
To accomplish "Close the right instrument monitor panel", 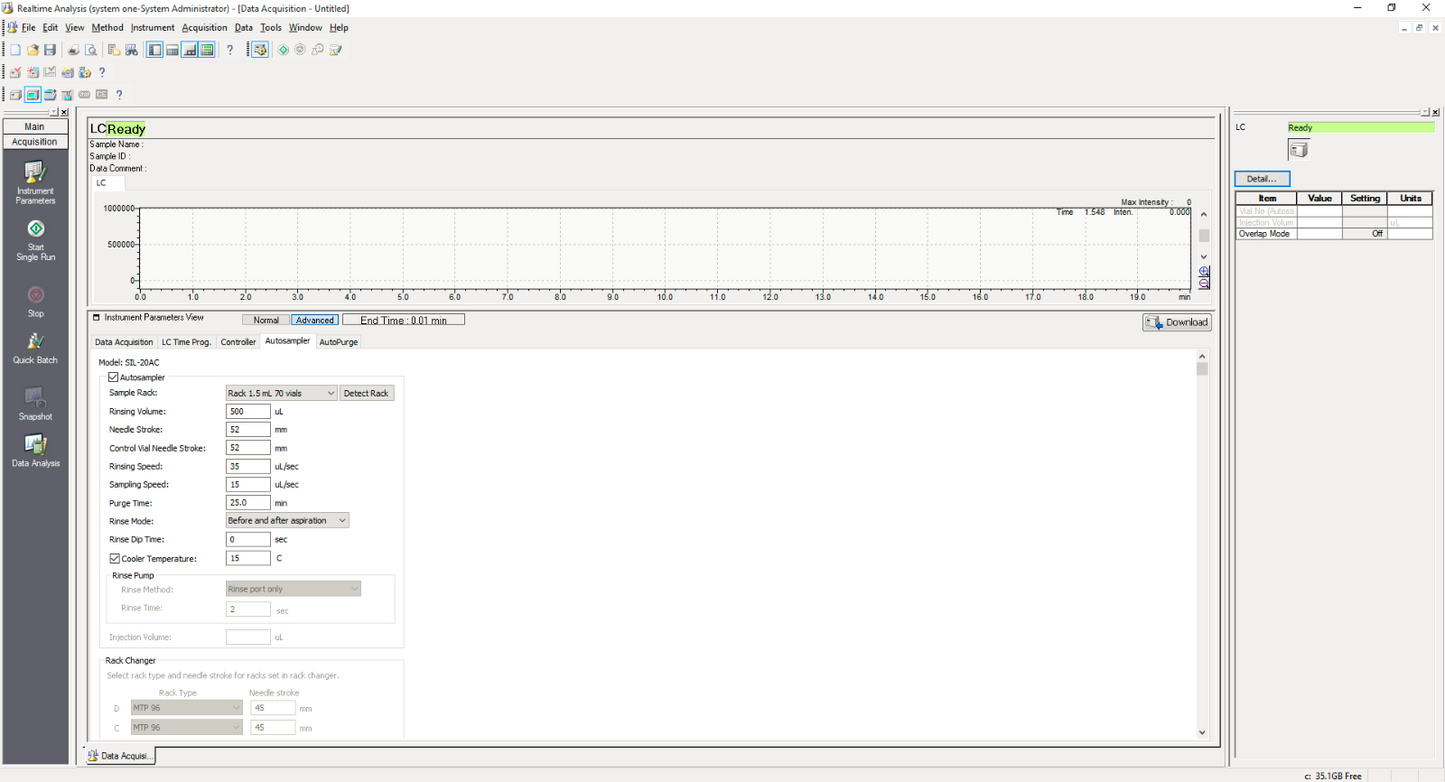I will (1436, 112).
